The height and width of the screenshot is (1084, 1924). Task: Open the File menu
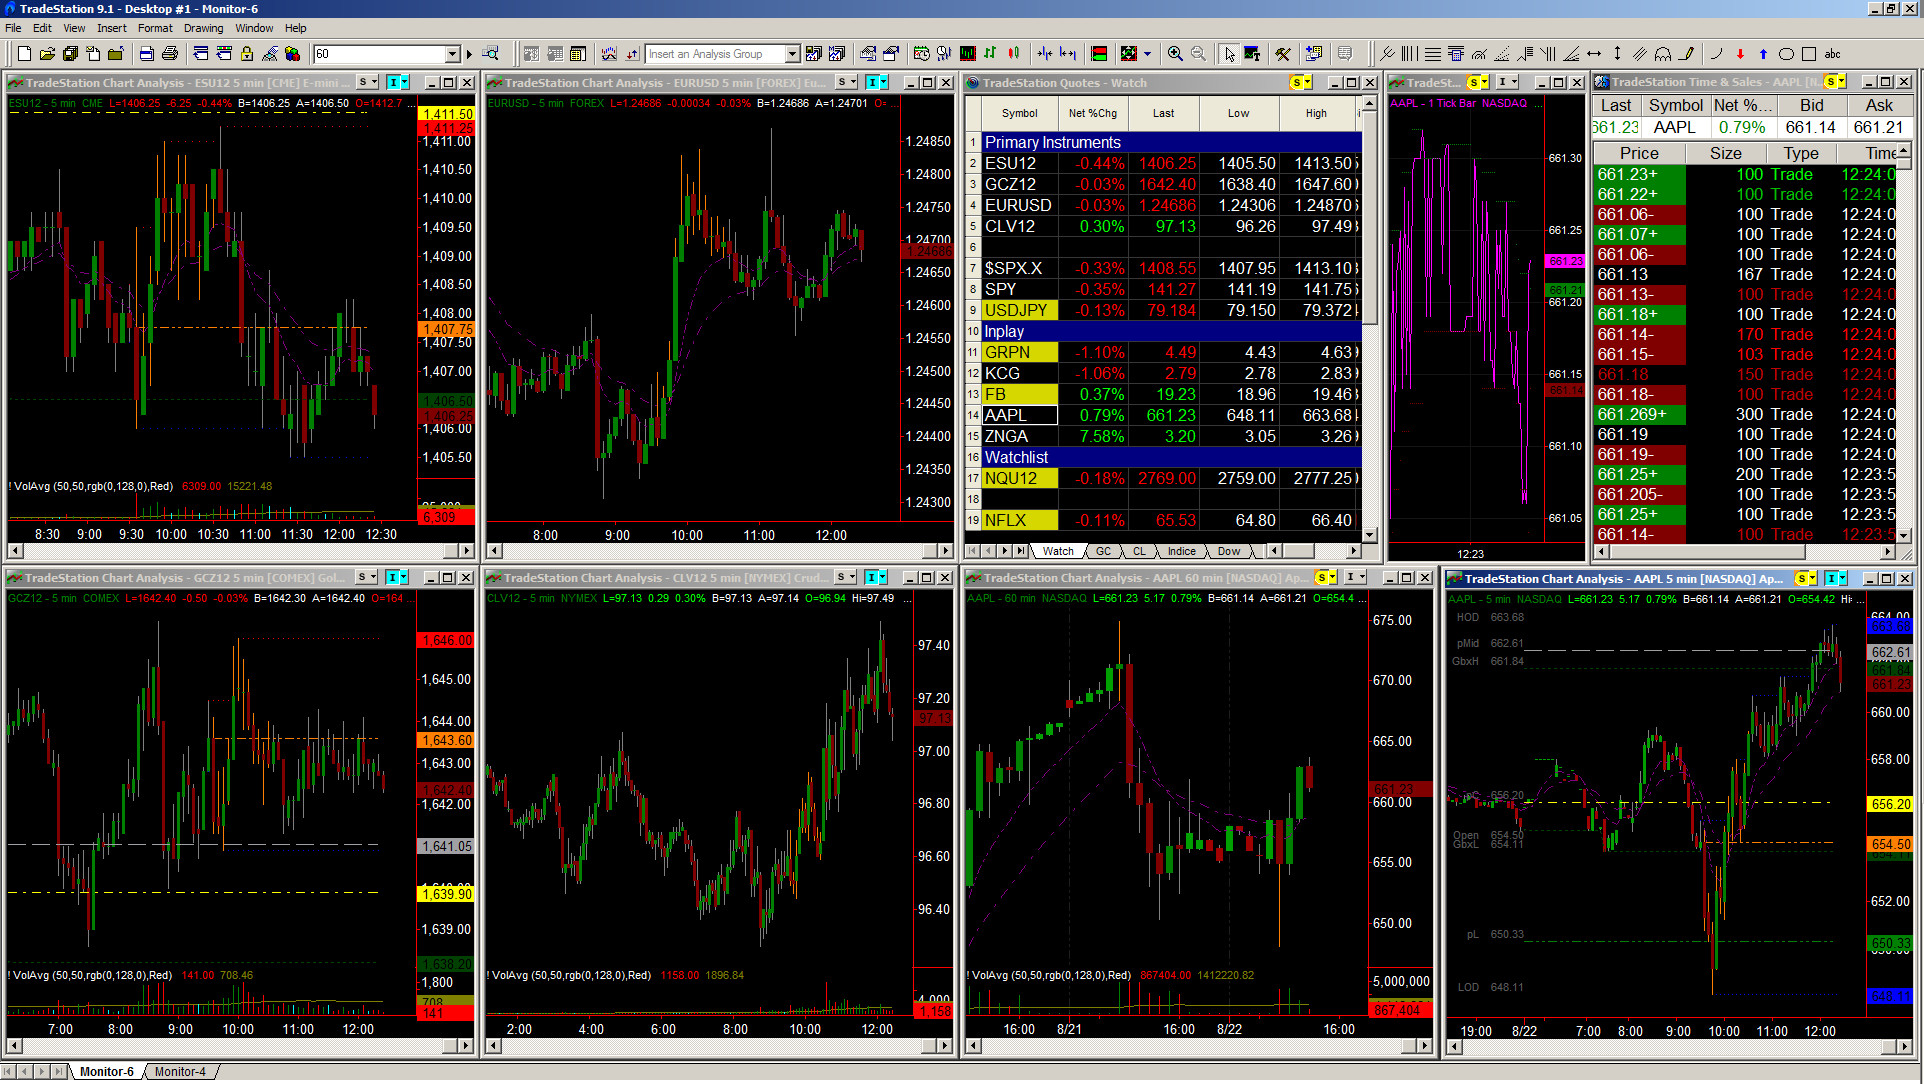coord(14,28)
